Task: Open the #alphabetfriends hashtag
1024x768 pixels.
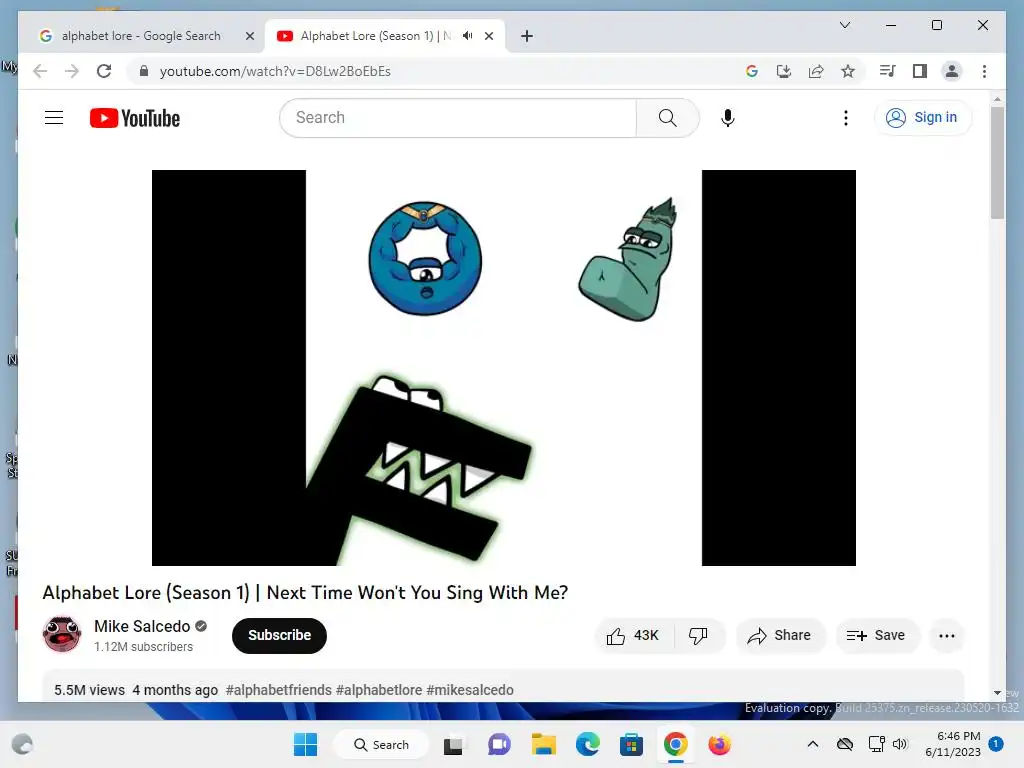Action: pyautogui.click(x=279, y=690)
